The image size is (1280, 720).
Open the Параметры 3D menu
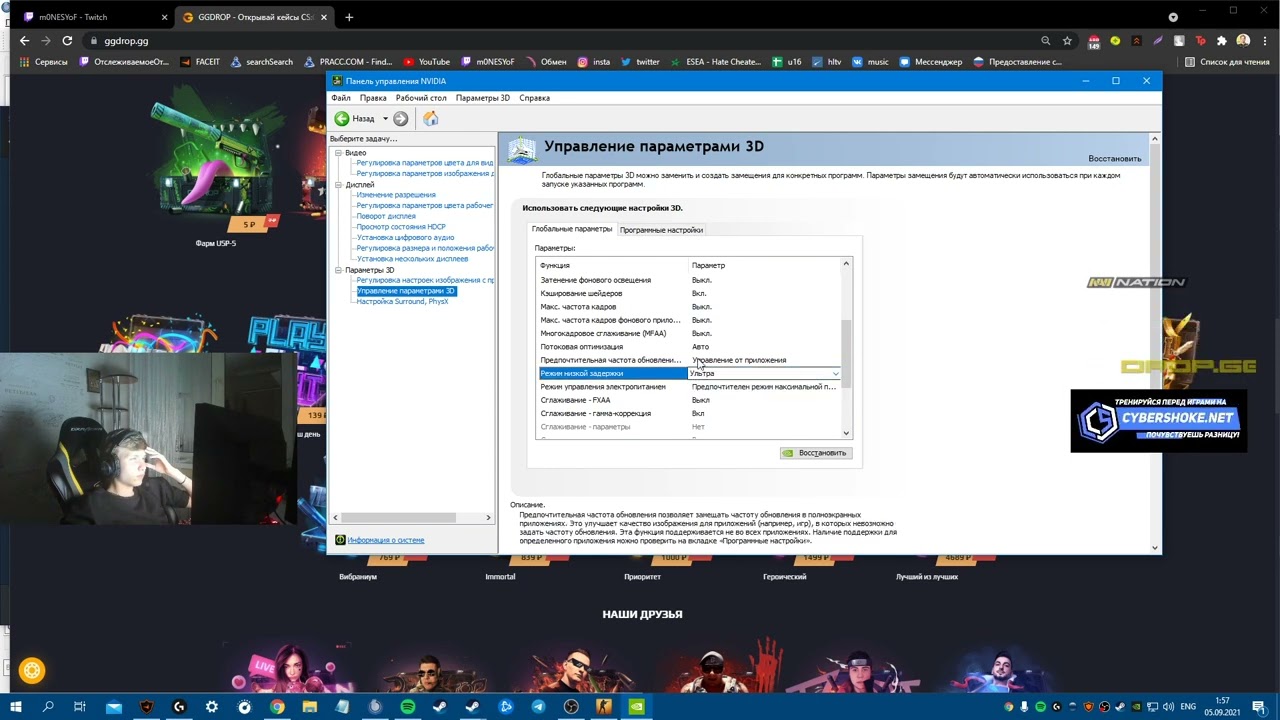(483, 98)
